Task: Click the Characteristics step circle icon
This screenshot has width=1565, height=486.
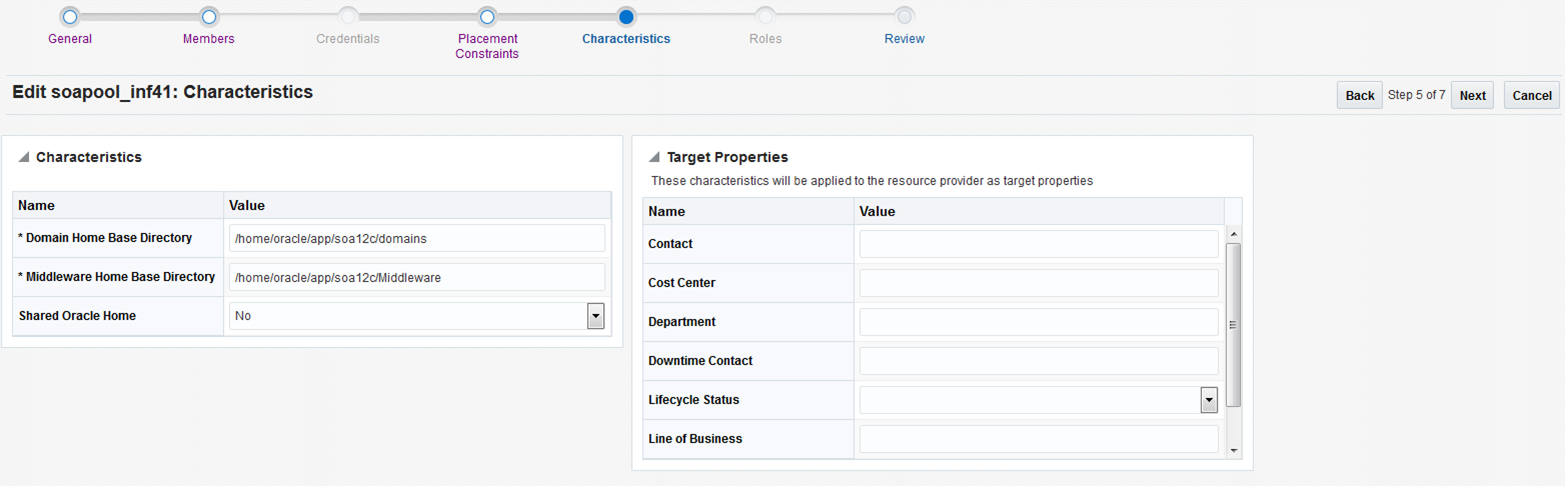Action: click(x=626, y=16)
